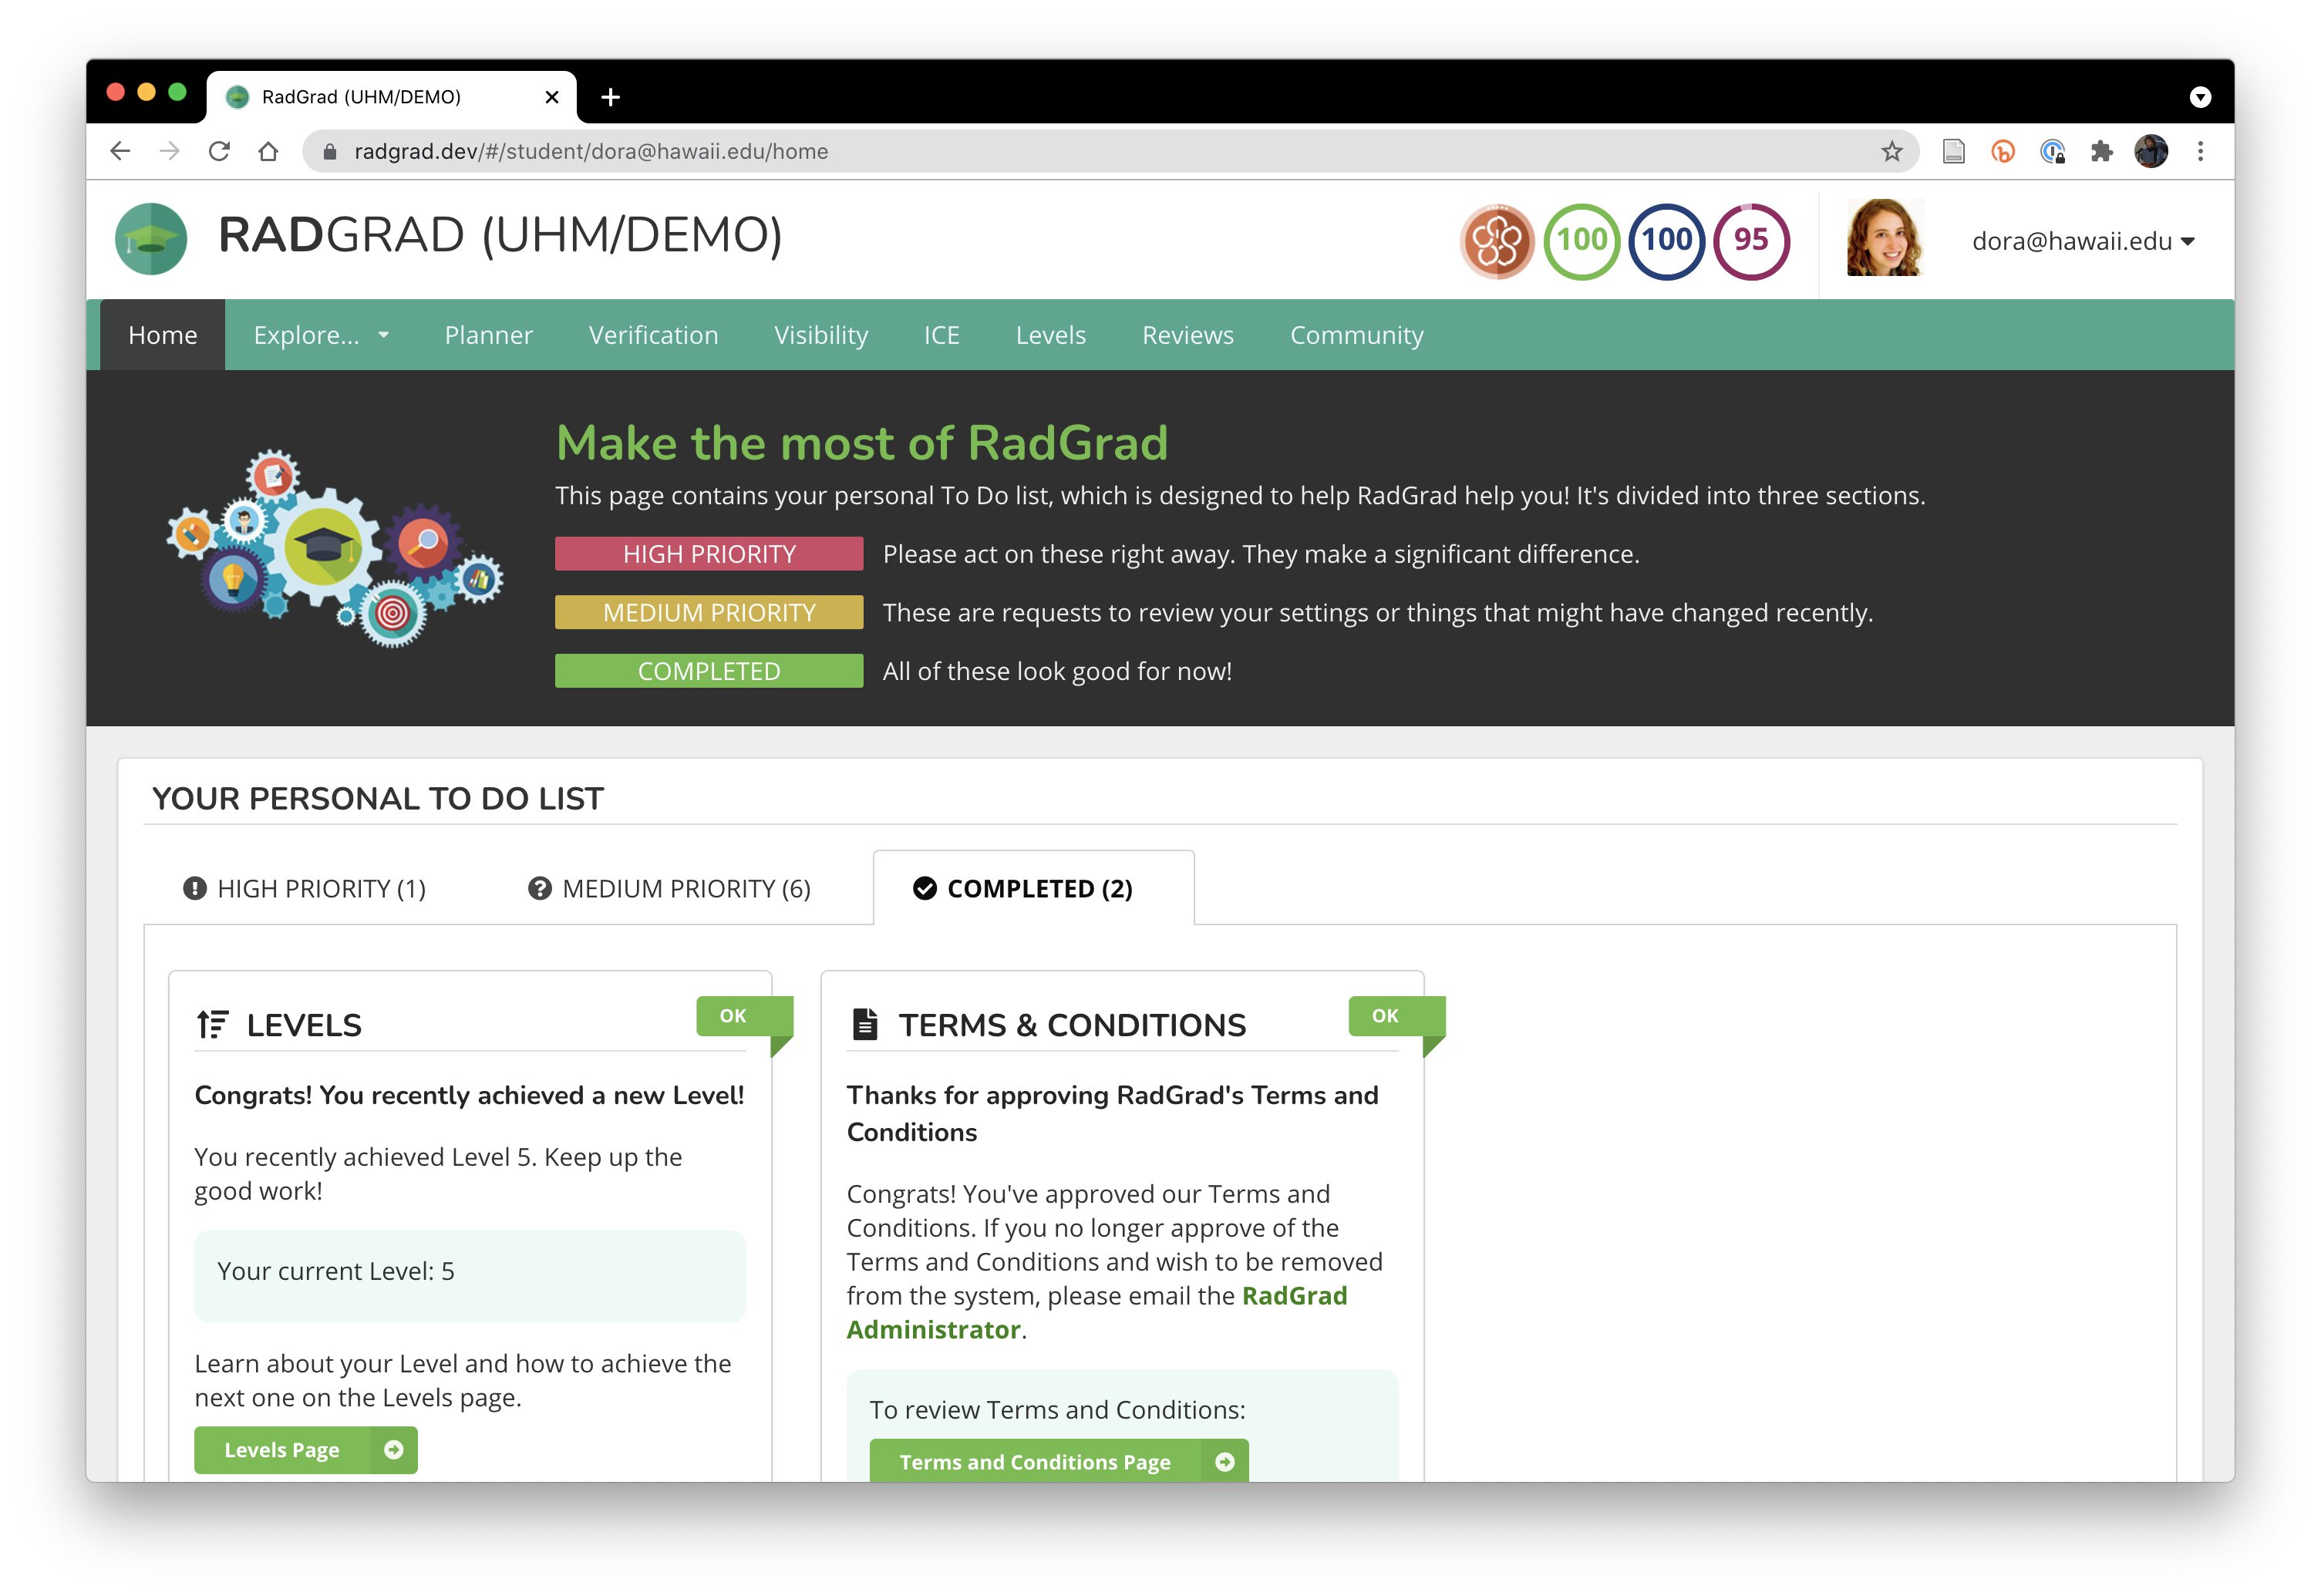The image size is (2321, 1596).
Task: Click the Terms and Conditions Page button
Action: click(1058, 1461)
